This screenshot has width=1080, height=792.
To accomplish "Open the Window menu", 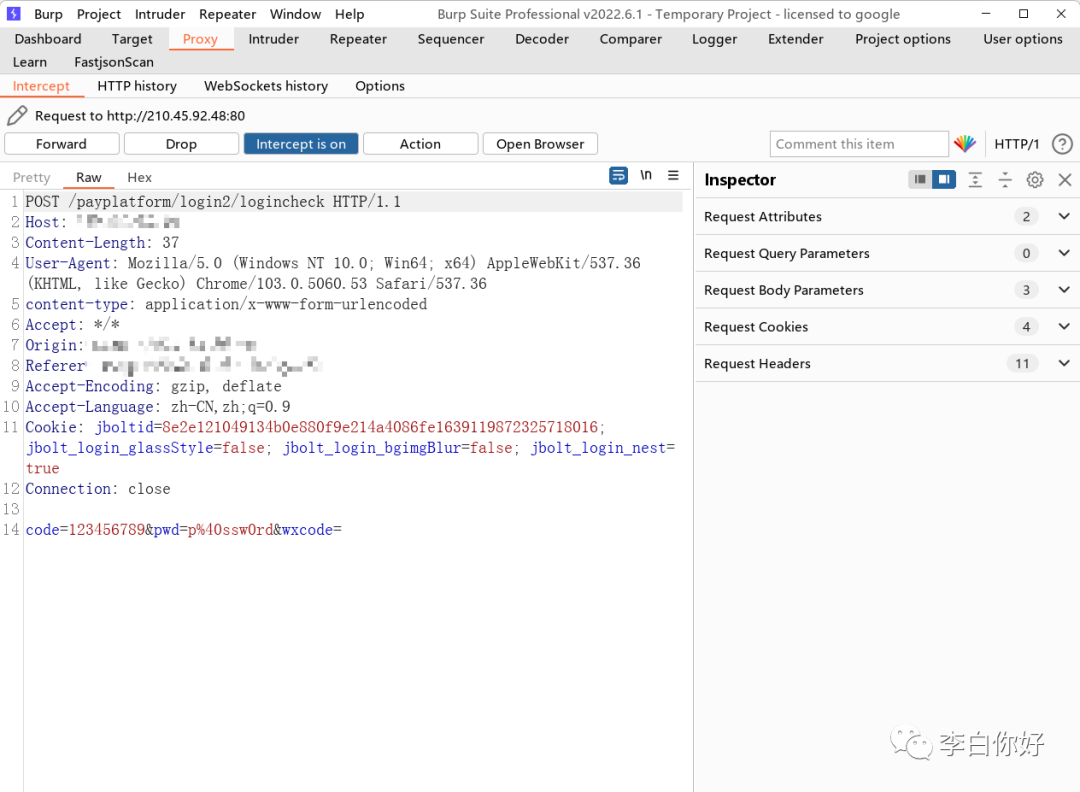I will click(295, 14).
